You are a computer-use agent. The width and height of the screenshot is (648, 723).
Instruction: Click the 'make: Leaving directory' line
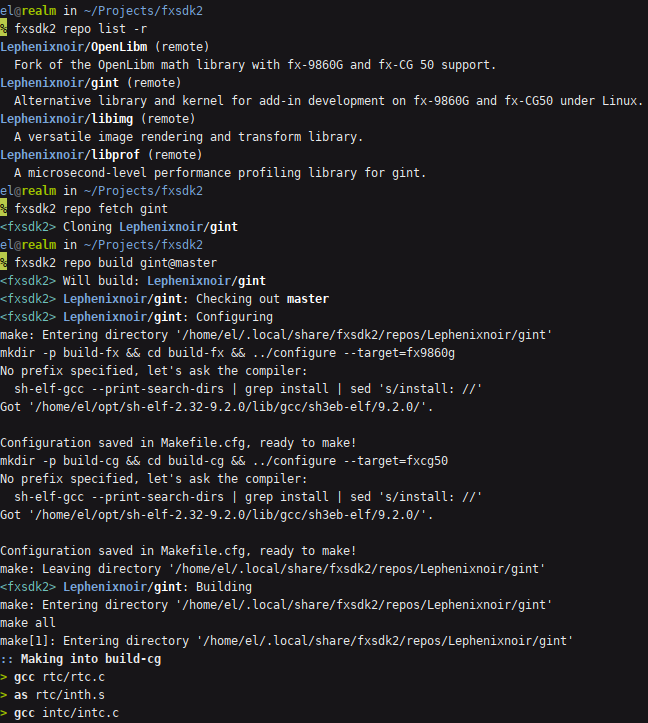273,568
